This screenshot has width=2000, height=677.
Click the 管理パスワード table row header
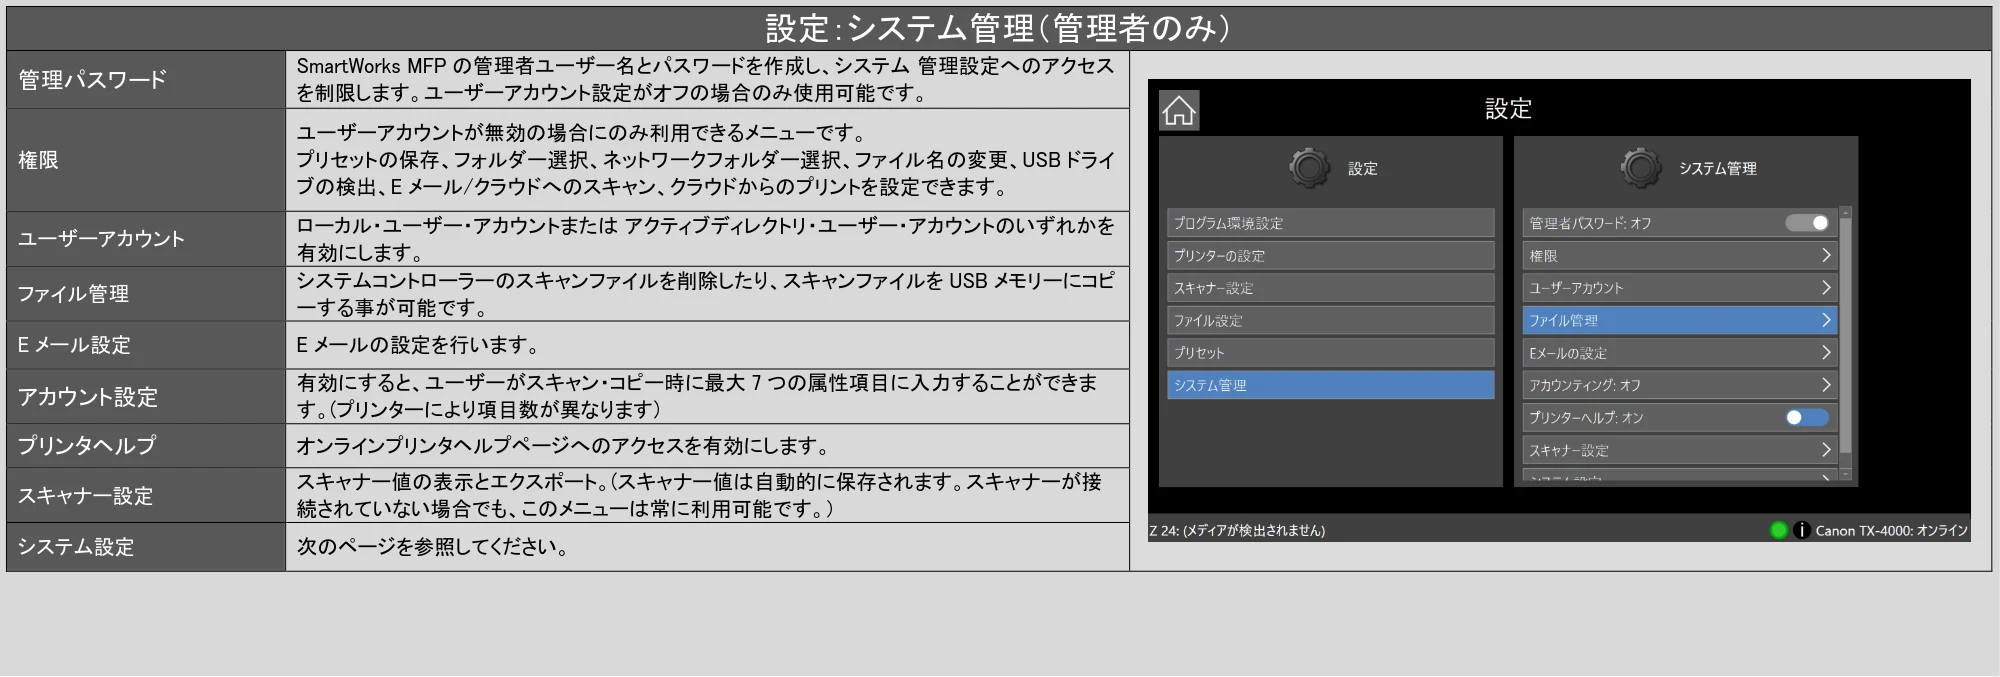click(x=146, y=80)
